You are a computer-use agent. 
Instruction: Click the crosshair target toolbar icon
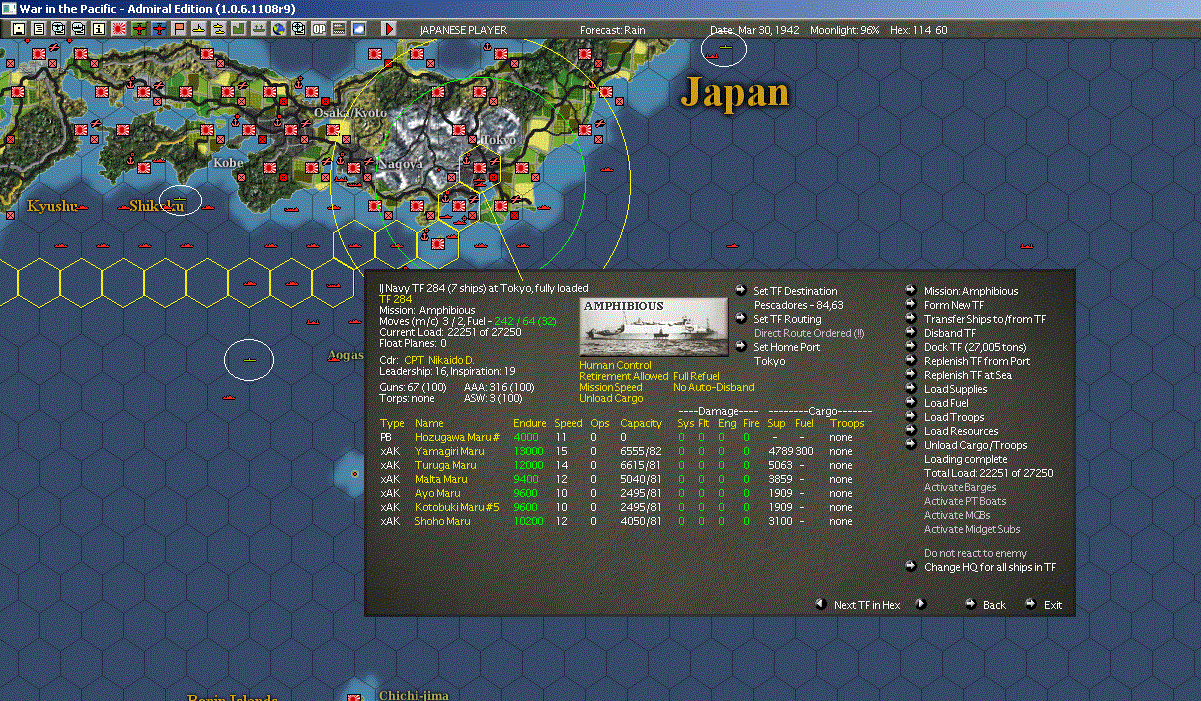coord(298,29)
